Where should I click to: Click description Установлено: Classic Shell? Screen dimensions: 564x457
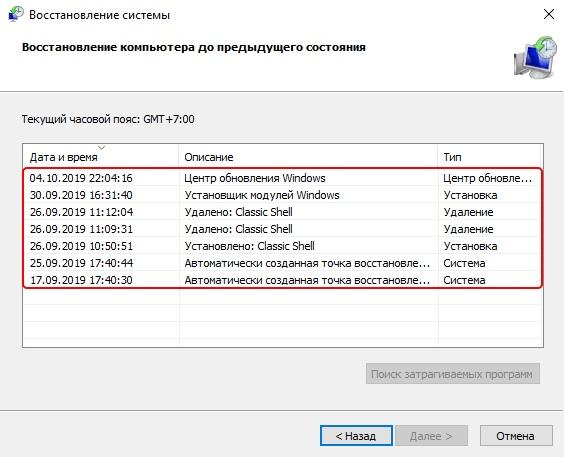point(249,246)
